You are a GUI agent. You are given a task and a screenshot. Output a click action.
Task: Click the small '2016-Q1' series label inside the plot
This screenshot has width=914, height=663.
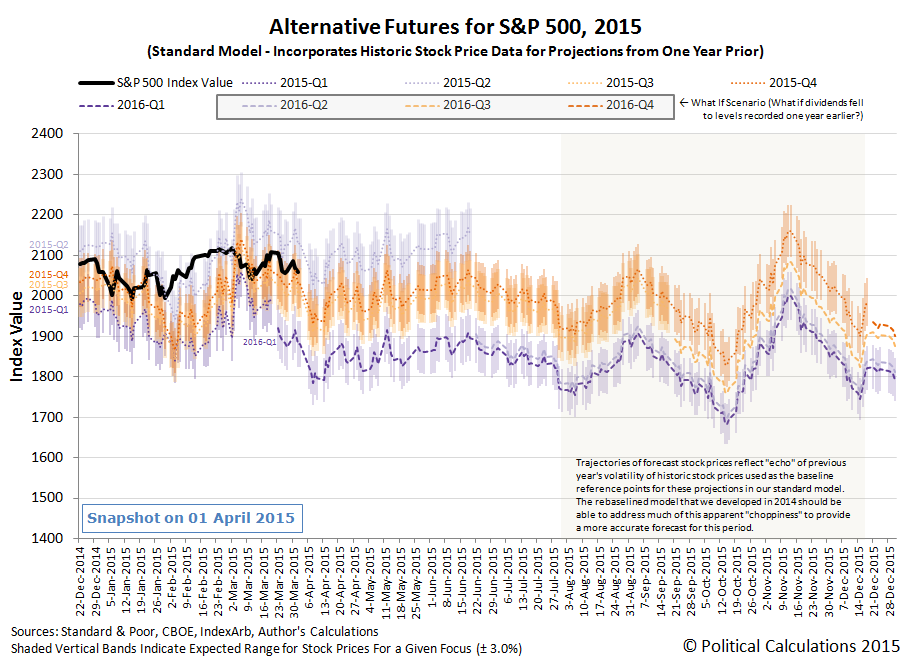coord(259,342)
